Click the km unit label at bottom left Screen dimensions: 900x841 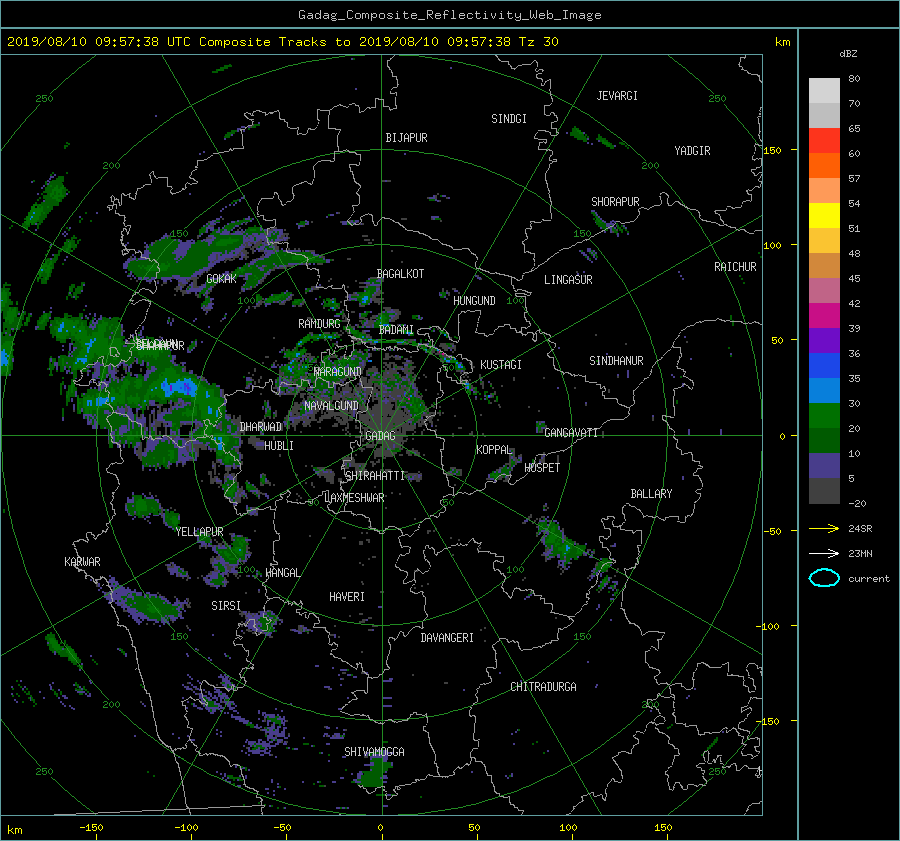point(14,830)
